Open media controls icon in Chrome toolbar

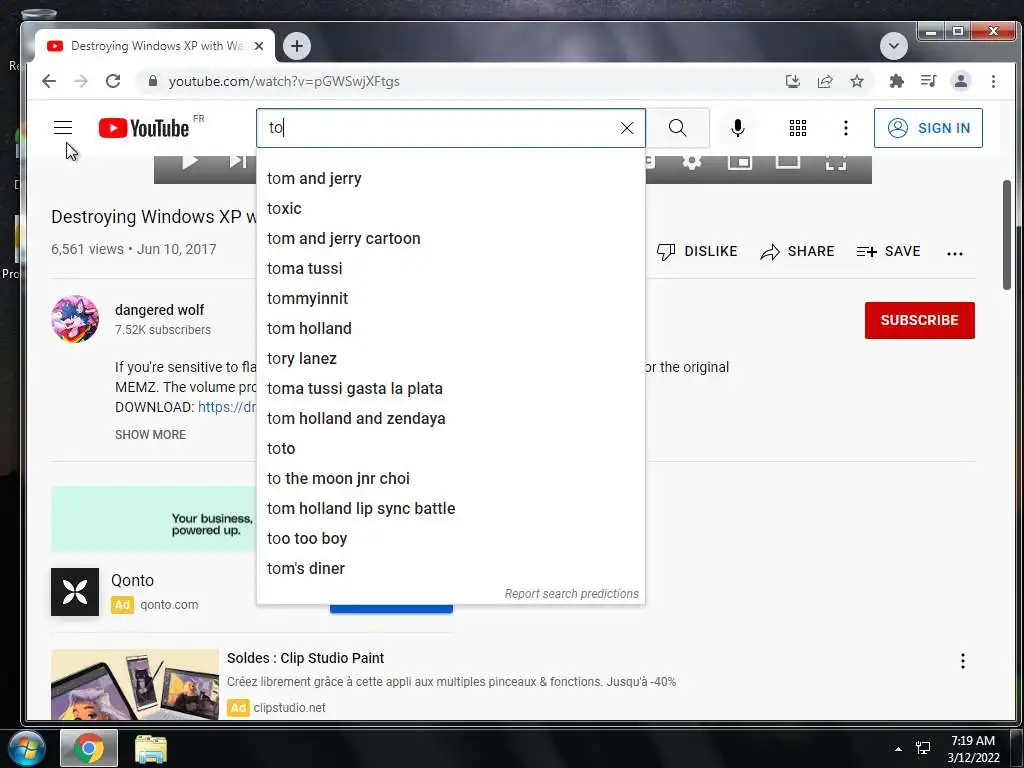coord(928,81)
